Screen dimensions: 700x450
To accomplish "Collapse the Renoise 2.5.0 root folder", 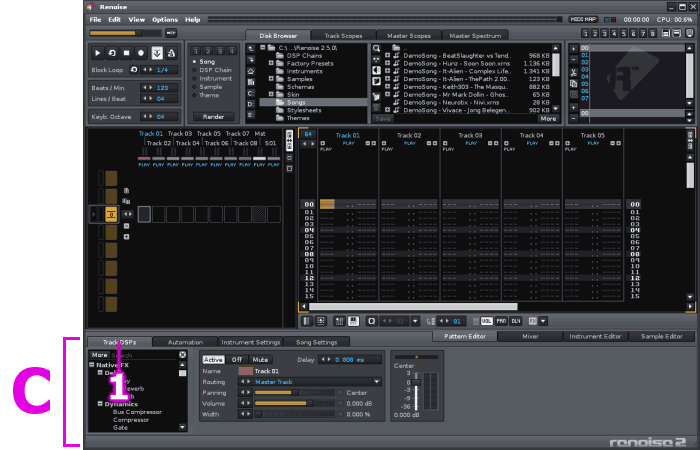I will tap(263, 48).
